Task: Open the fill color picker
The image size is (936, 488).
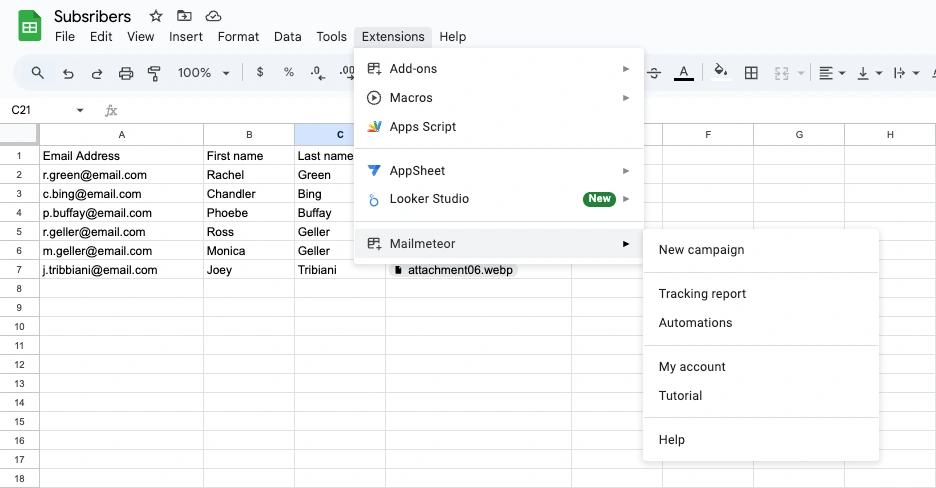Action: coord(721,72)
